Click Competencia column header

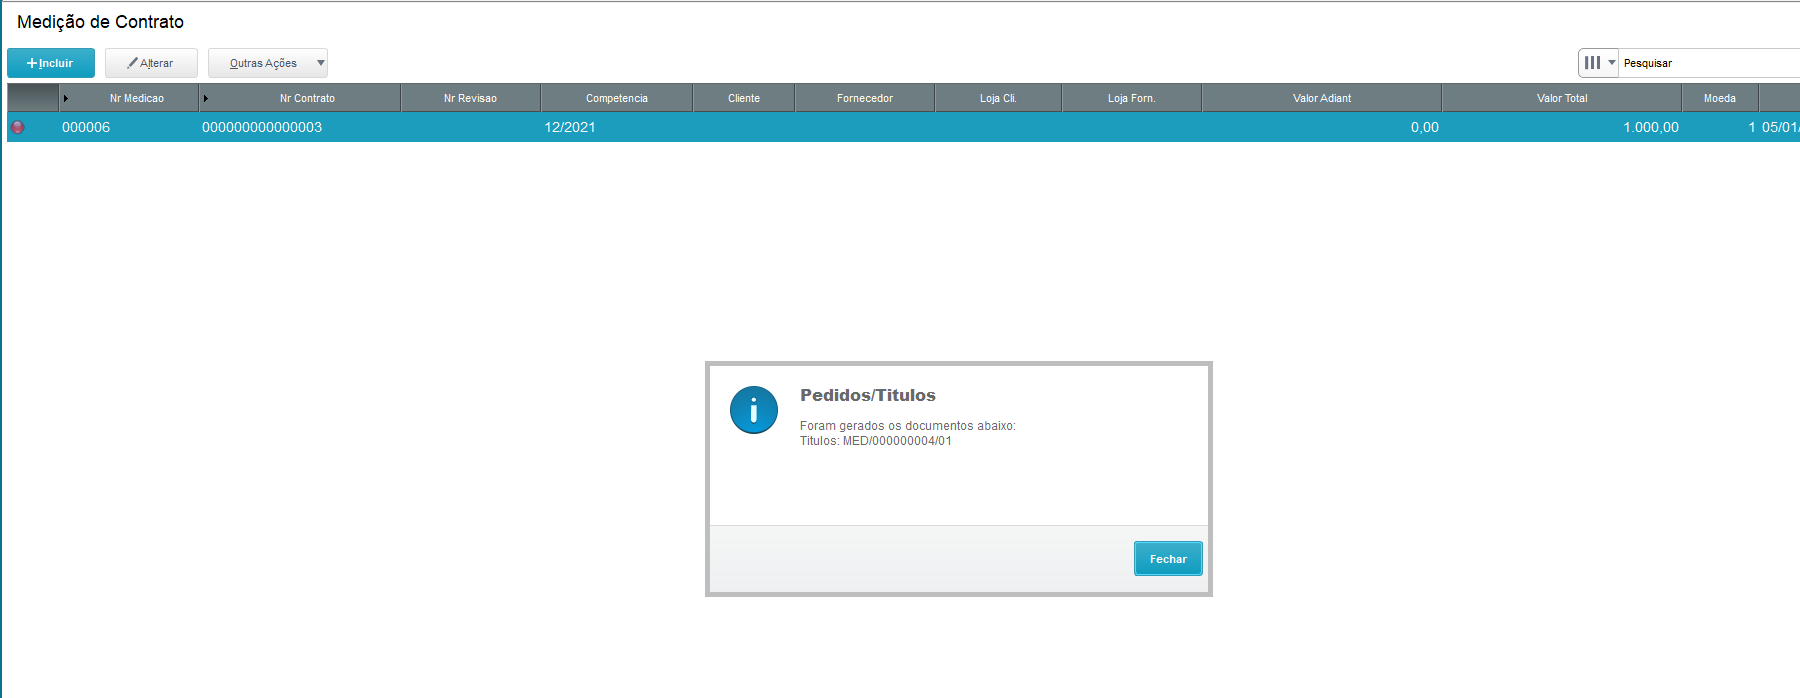(617, 98)
